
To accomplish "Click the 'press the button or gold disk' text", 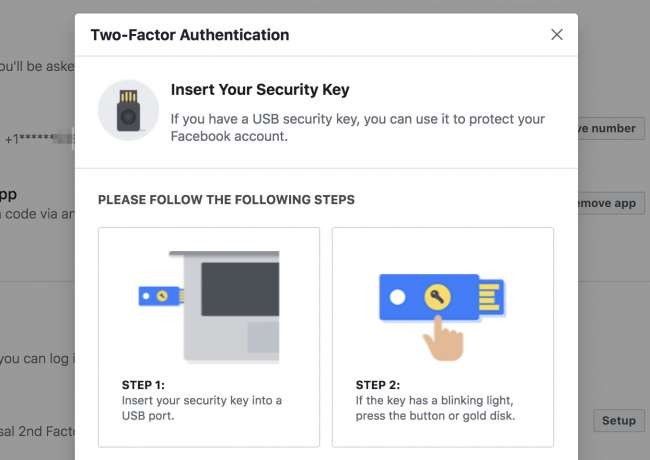I will click(x=435, y=416).
